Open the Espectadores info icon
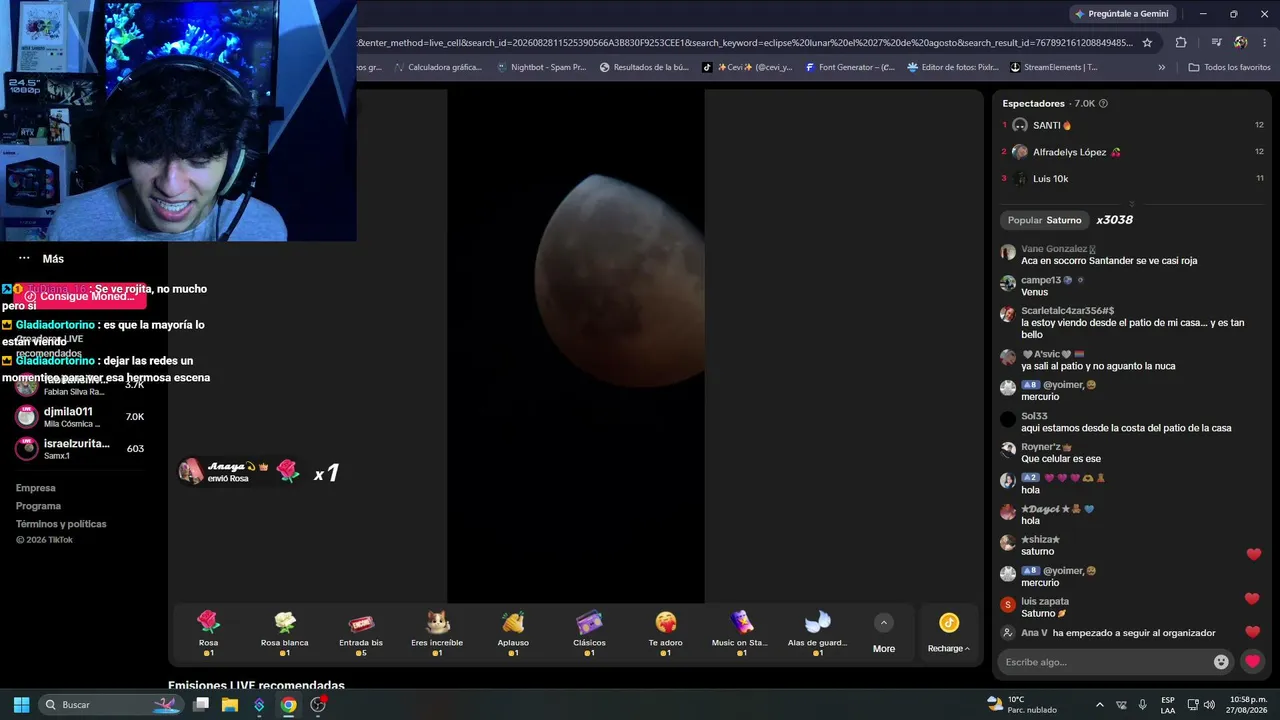The height and width of the screenshot is (720, 1280). click(1103, 103)
